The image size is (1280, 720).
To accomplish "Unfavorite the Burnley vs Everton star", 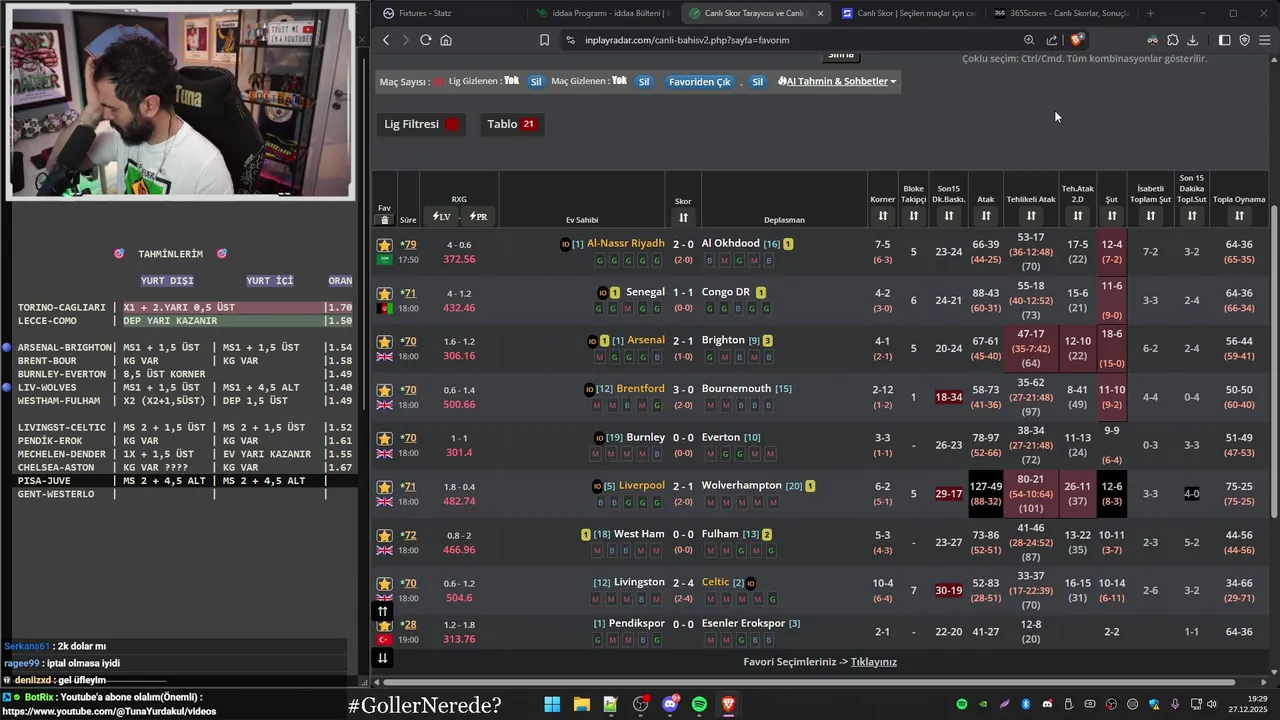I will 384,438.
